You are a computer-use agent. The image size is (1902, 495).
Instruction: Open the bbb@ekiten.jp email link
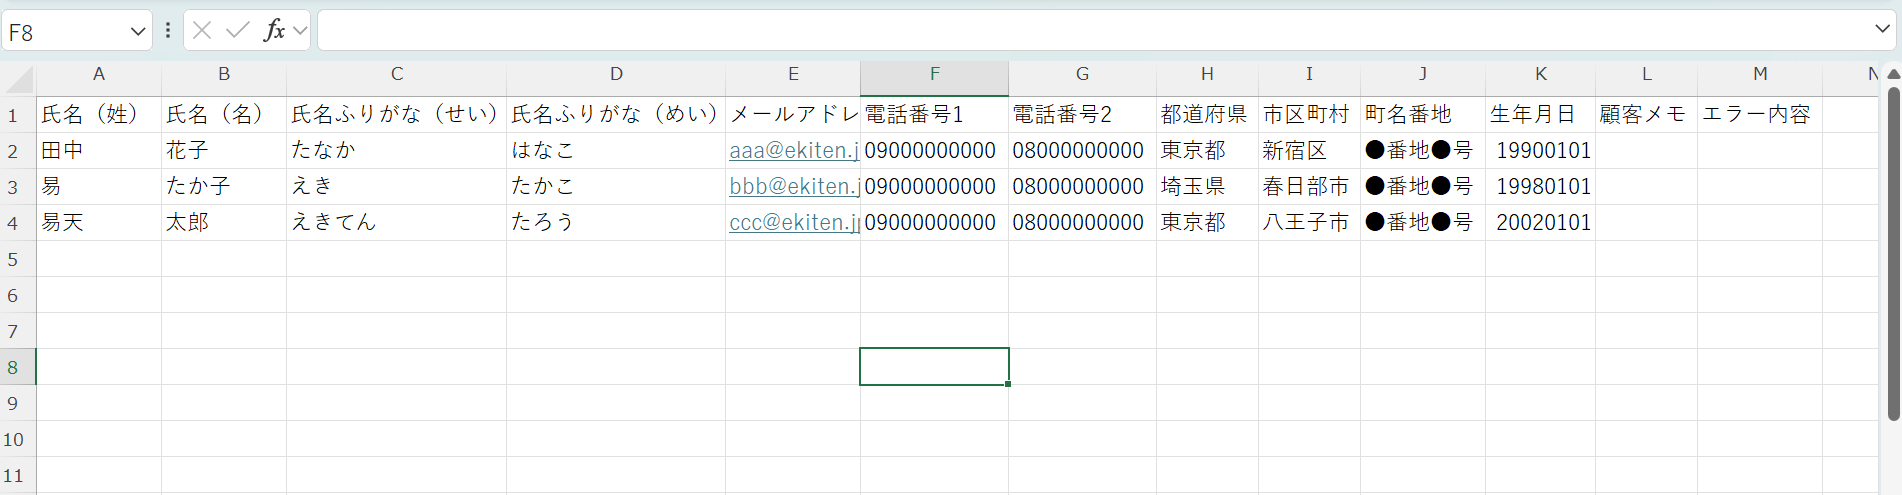[794, 187]
